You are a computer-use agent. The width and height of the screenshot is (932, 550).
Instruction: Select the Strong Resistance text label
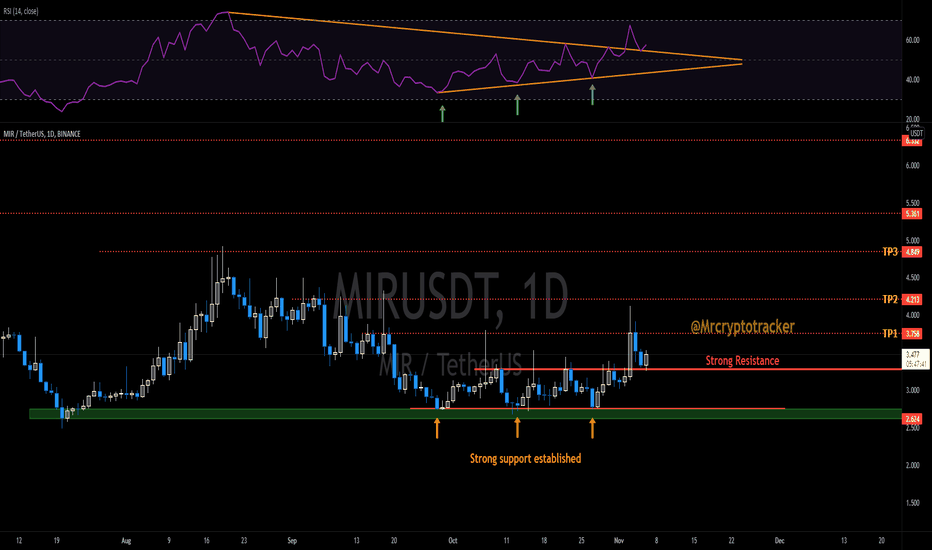coord(742,360)
